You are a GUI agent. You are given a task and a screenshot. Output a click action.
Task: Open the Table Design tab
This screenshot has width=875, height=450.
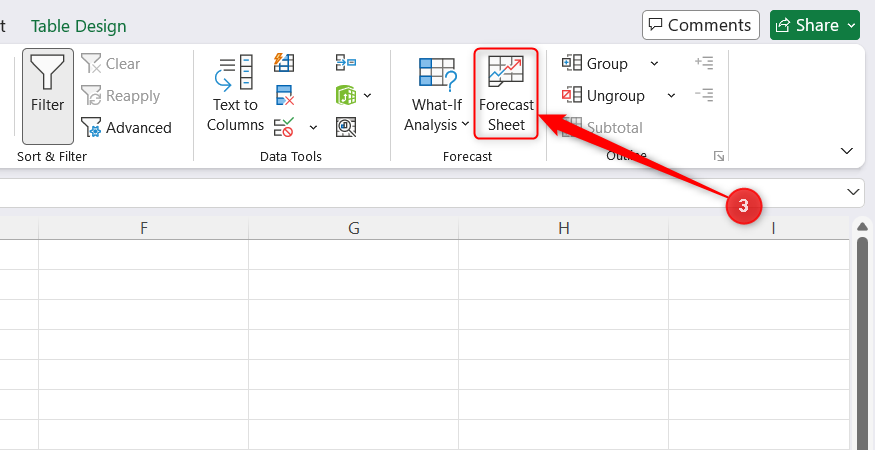click(x=79, y=26)
